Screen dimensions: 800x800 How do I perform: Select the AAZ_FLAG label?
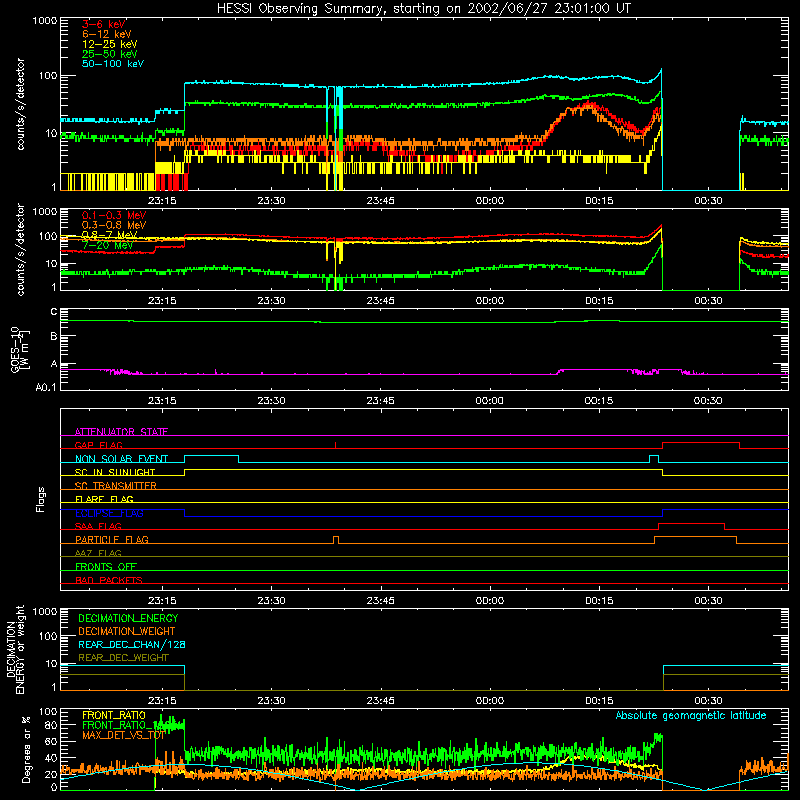pos(98,553)
